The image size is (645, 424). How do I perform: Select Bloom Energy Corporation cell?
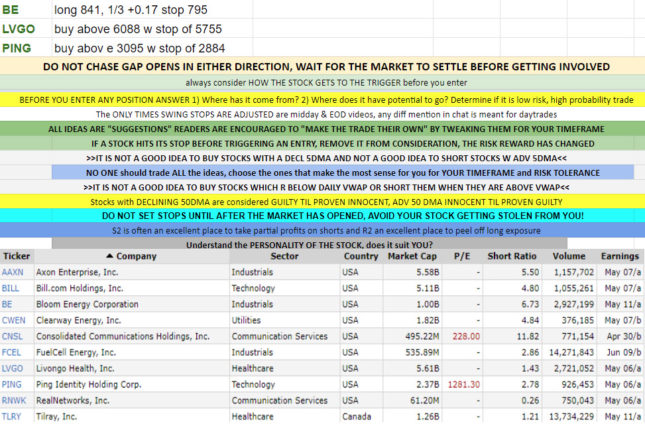point(132,304)
